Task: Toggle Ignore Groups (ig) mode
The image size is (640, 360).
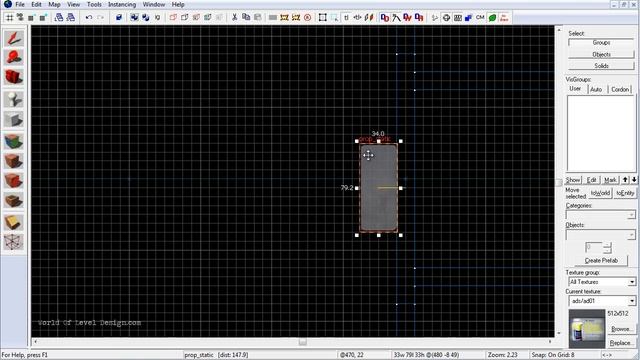Action: click(158, 18)
